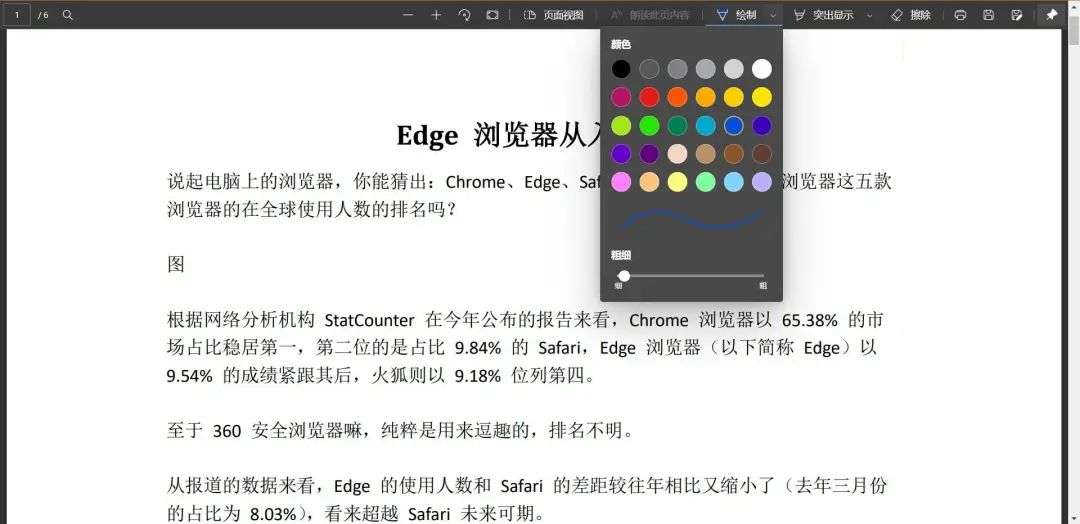Screen dimensions: 1080x524
Task: Pick the dark green color swatch
Action: point(678,125)
